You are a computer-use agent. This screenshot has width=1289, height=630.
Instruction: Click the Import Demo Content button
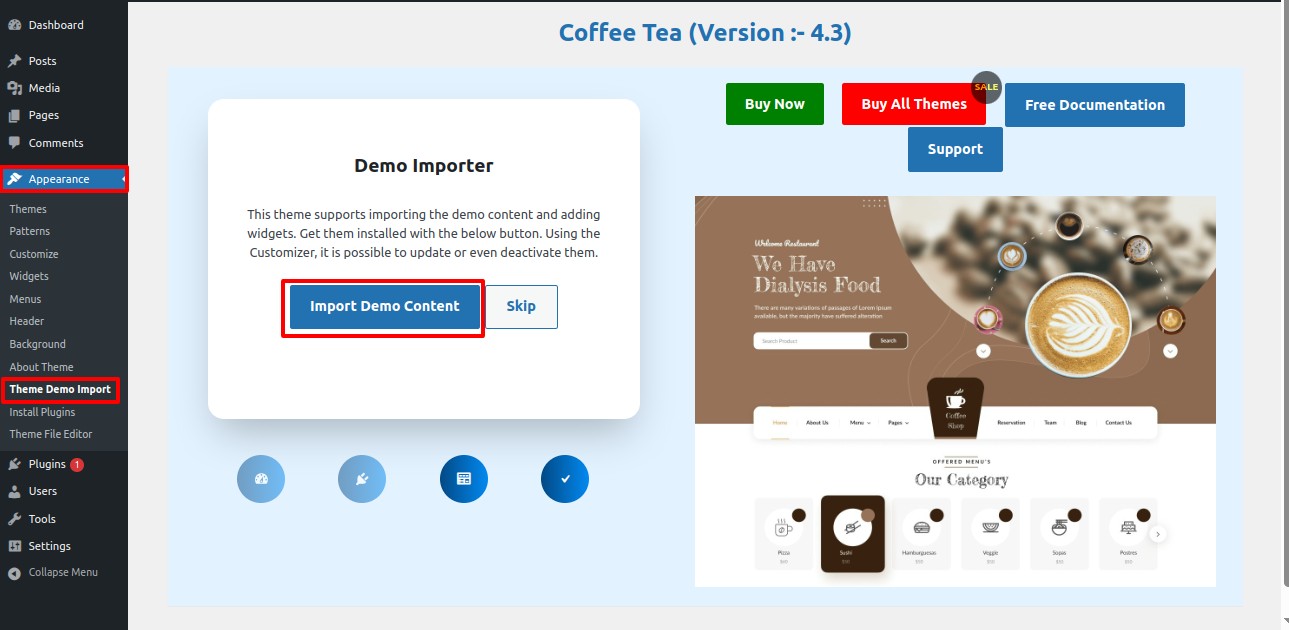coord(385,307)
